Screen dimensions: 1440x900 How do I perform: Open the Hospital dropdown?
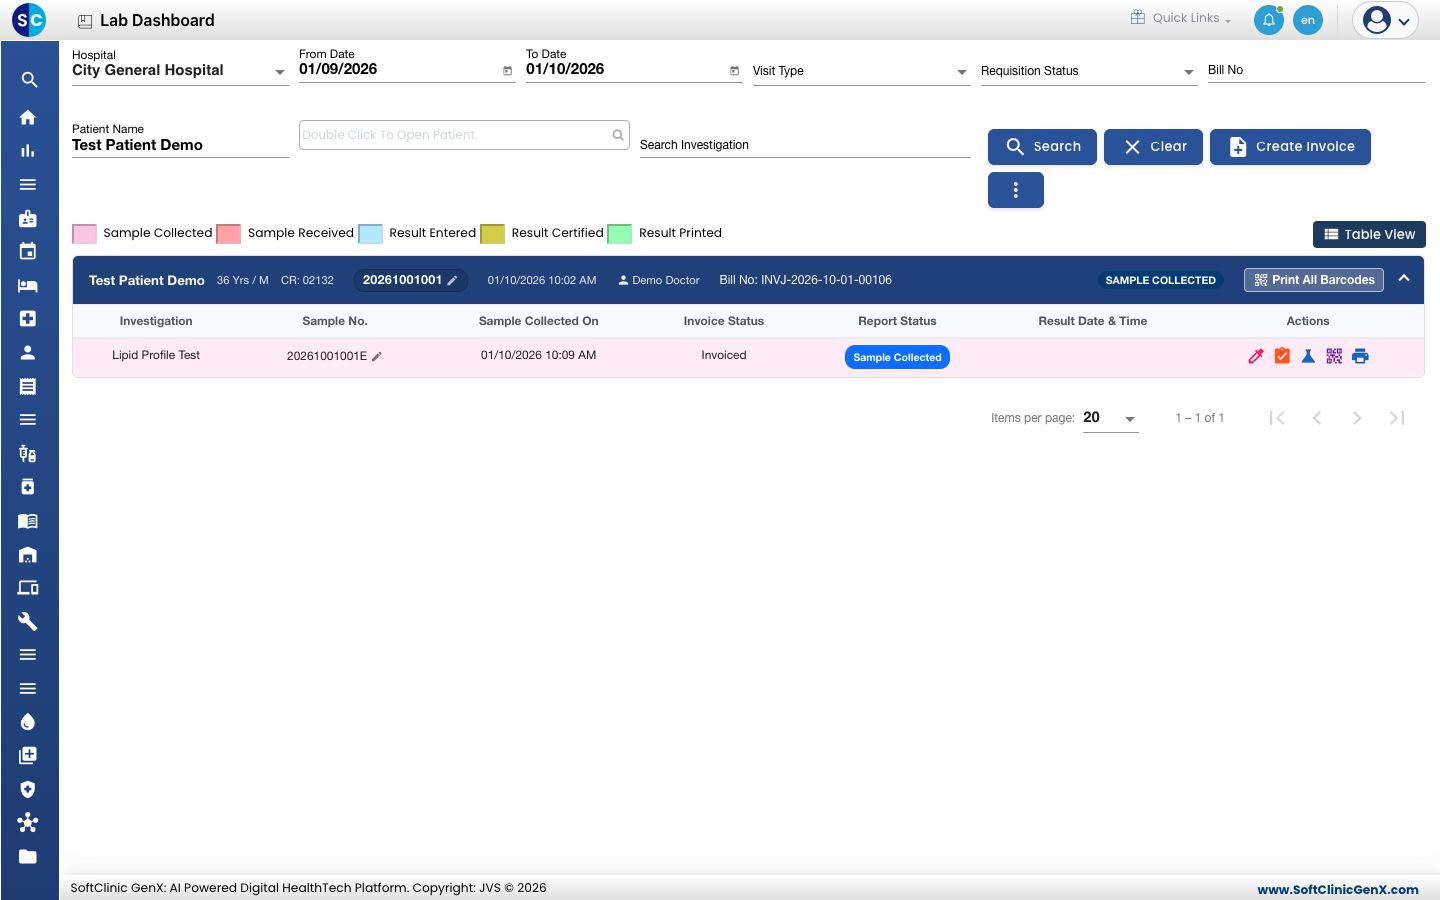click(x=180, y=71)
